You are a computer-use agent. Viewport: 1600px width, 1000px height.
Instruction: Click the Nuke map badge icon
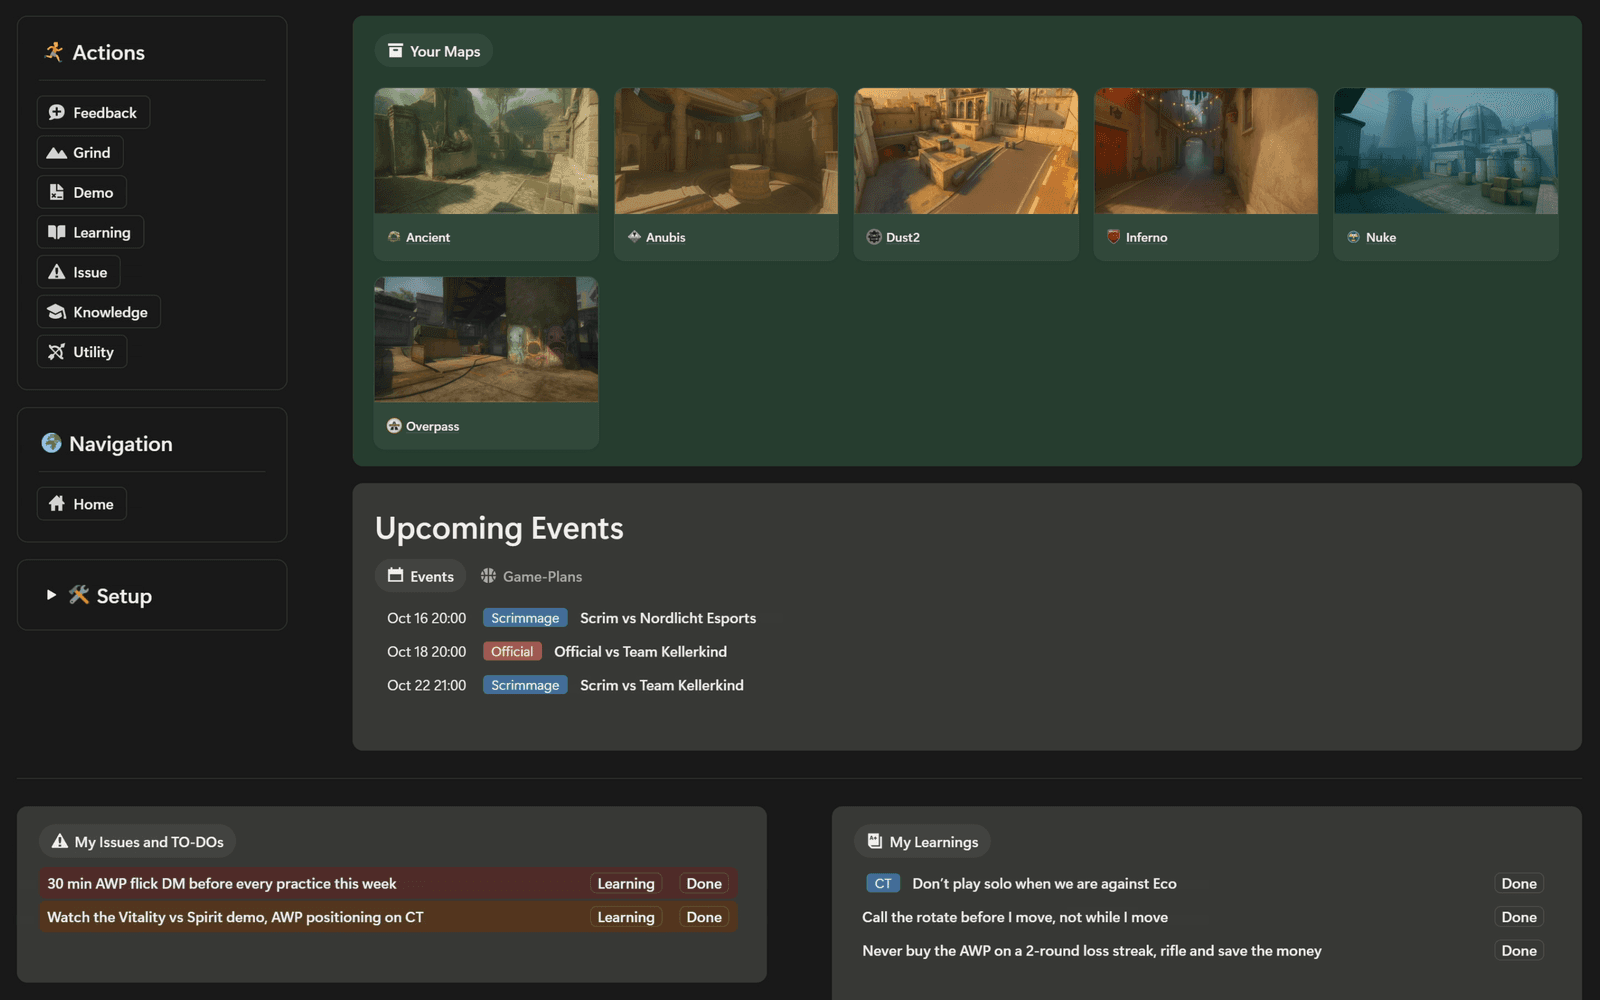(1354, 237)
